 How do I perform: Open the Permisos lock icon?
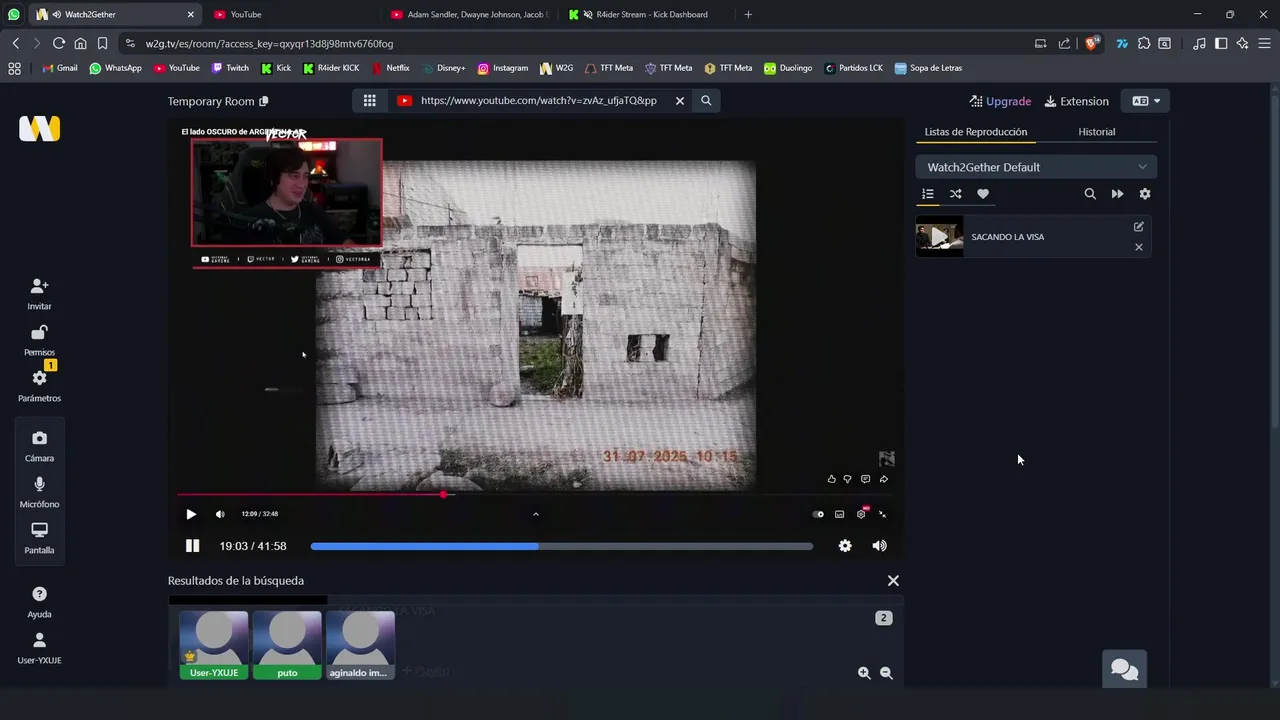point(39,340)
